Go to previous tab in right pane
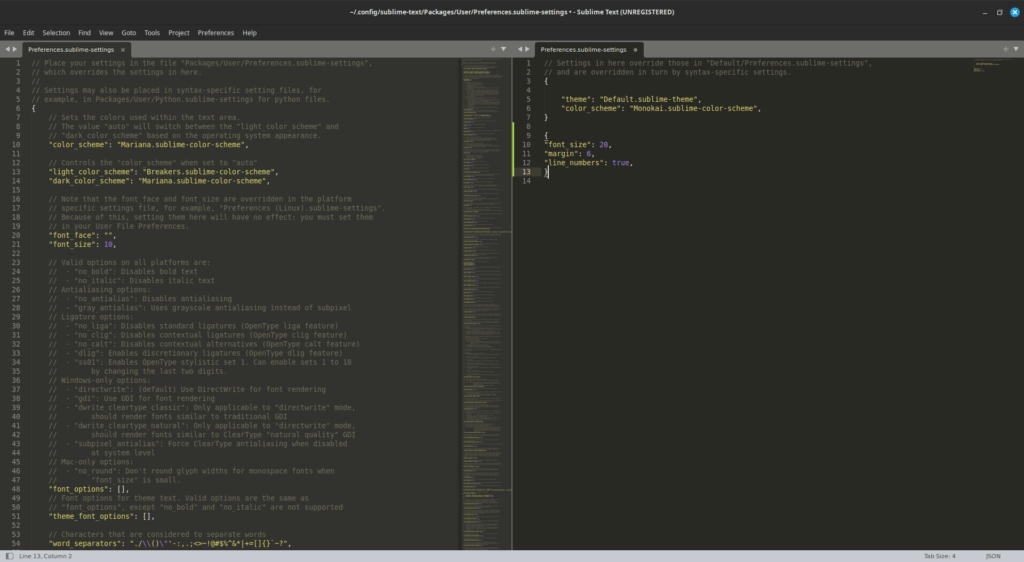Screen dimensions: 1024x562 point(520,49)
